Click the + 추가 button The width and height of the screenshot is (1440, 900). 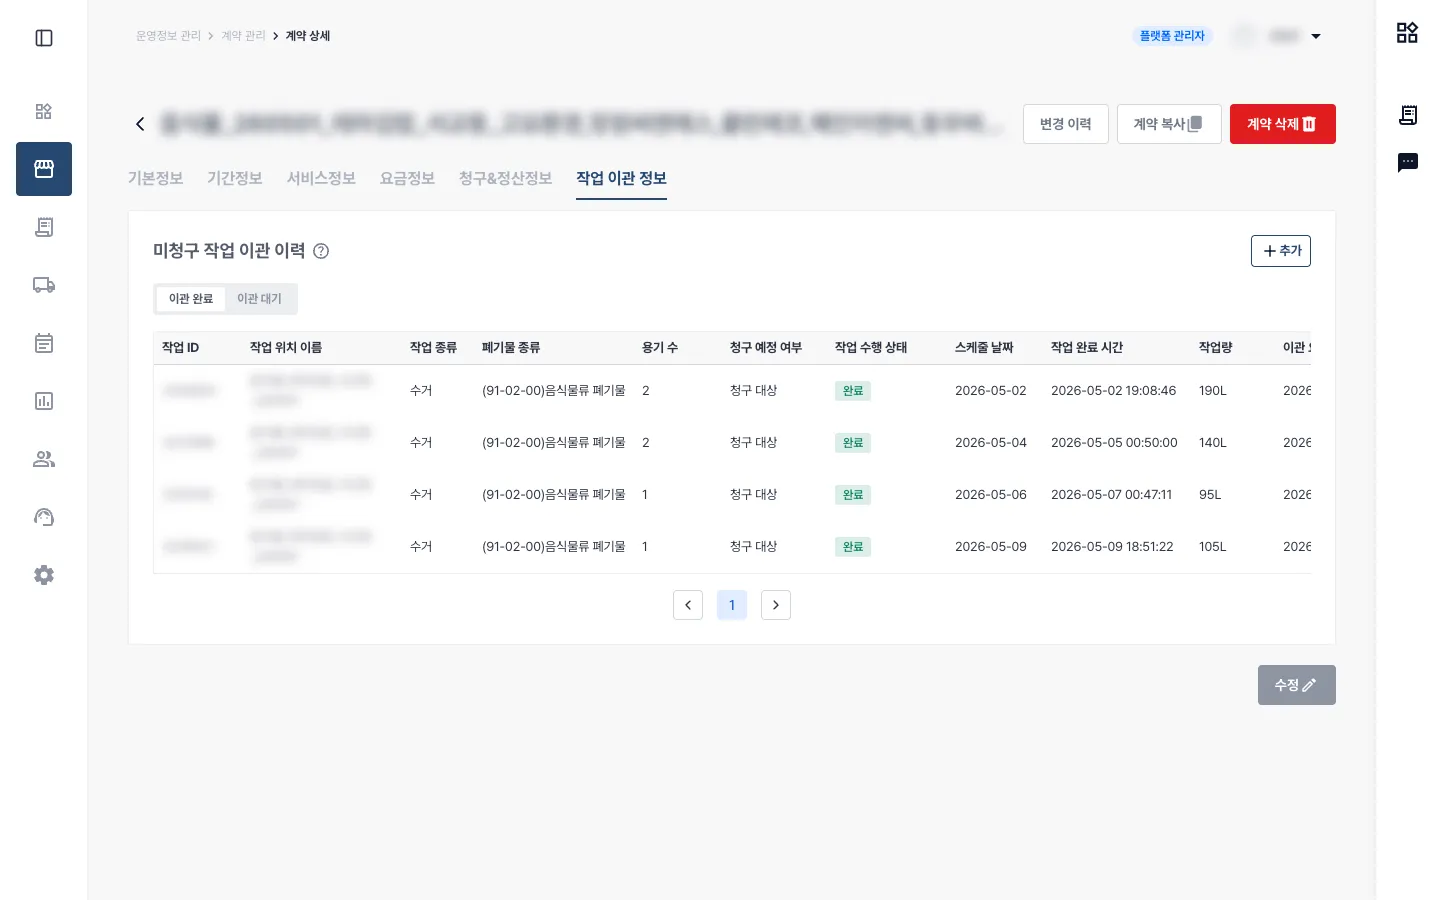point(1281,251)
